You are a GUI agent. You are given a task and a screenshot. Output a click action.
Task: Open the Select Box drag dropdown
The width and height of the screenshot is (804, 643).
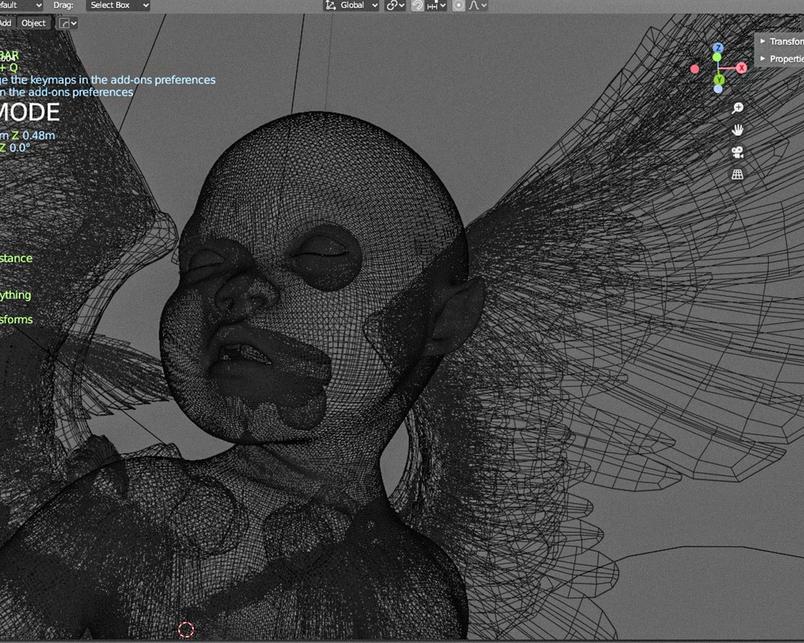[118, 5]
